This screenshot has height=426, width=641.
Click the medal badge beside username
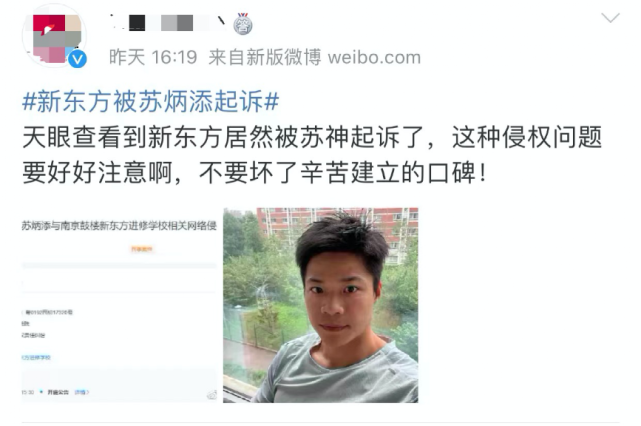242,24
